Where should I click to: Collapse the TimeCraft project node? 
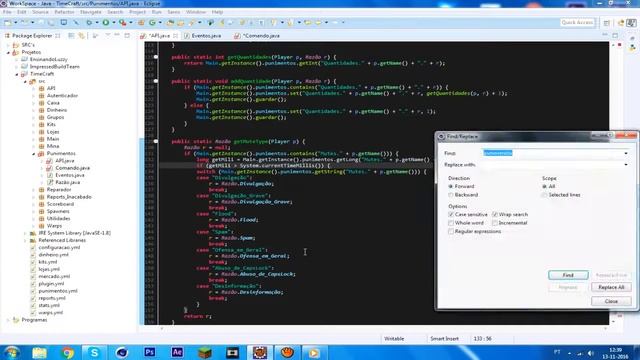tap(17, 74)
